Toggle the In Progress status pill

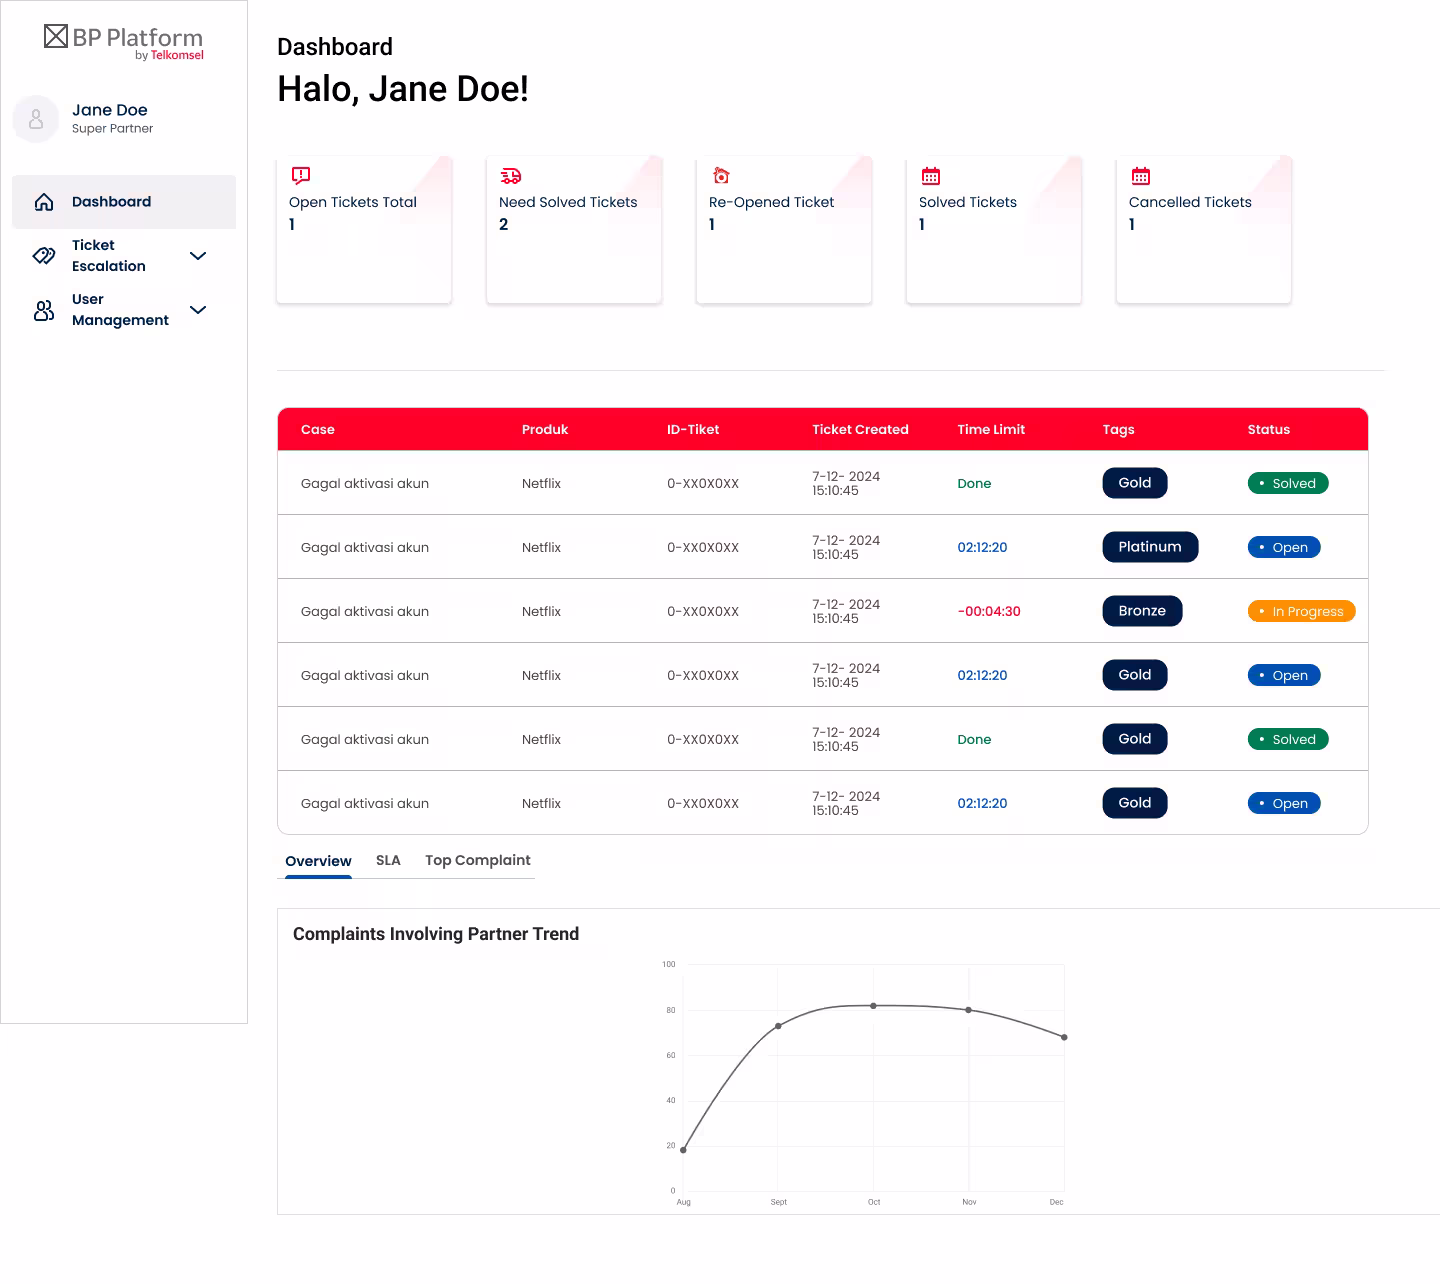pyautogui.click(x=1301, y=610)
